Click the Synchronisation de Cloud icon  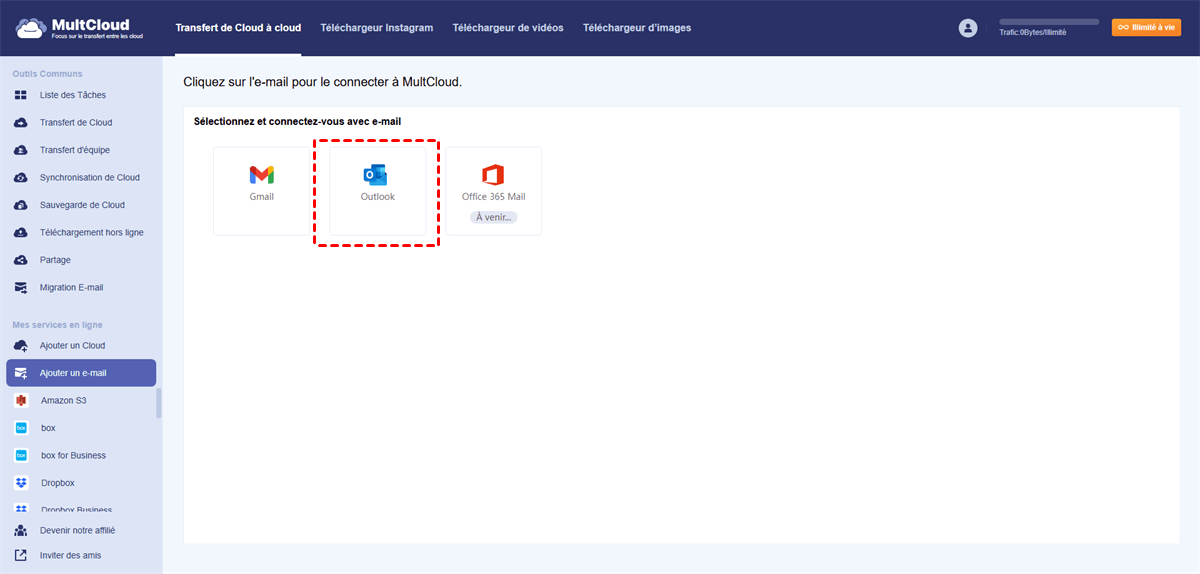(x=21, y=178)
